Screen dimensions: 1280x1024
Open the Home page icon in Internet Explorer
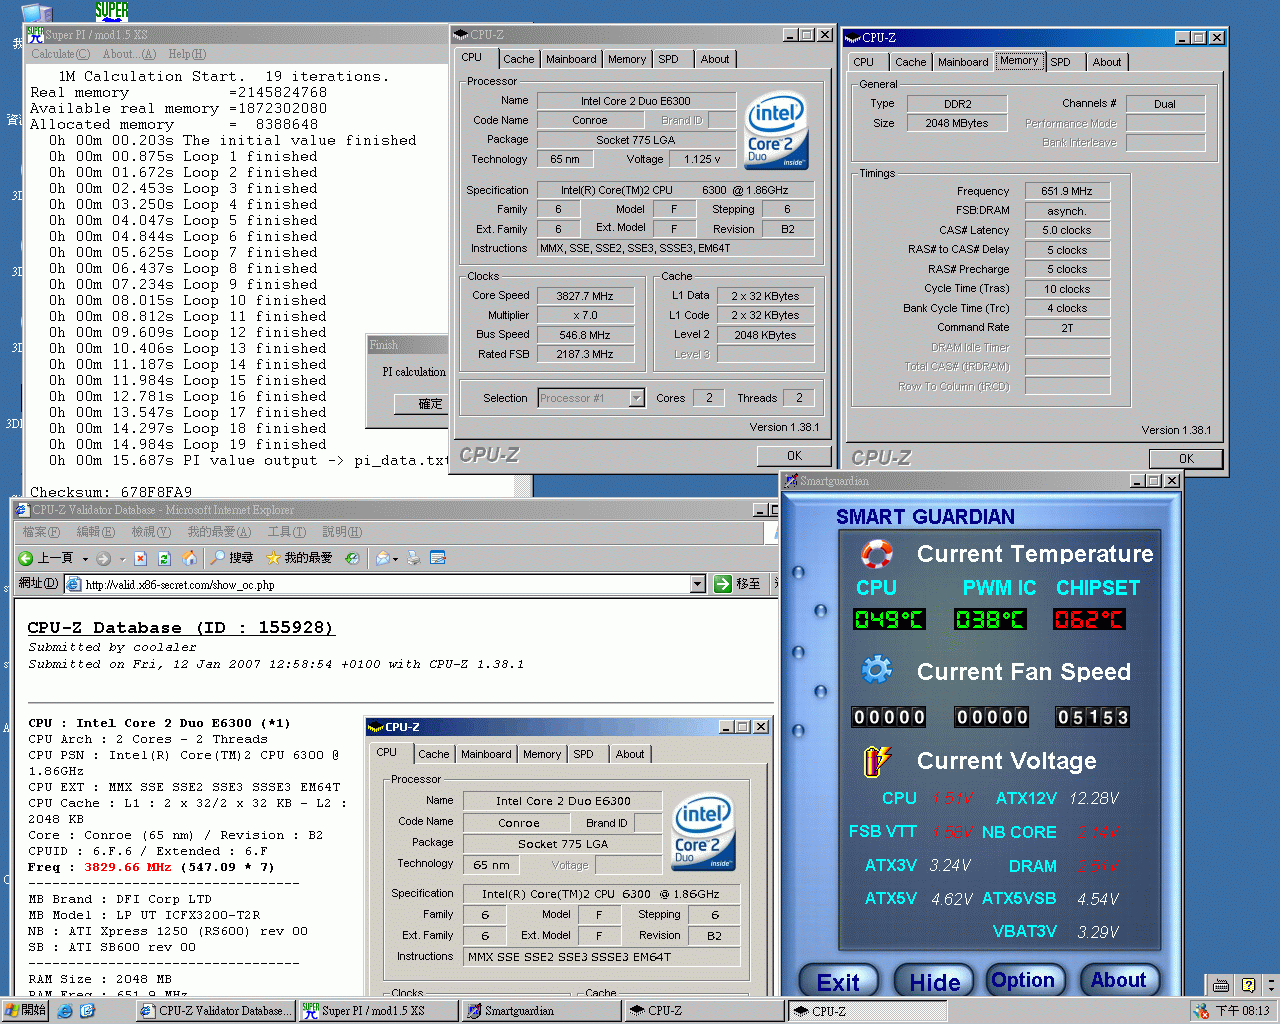coord(188,558)
